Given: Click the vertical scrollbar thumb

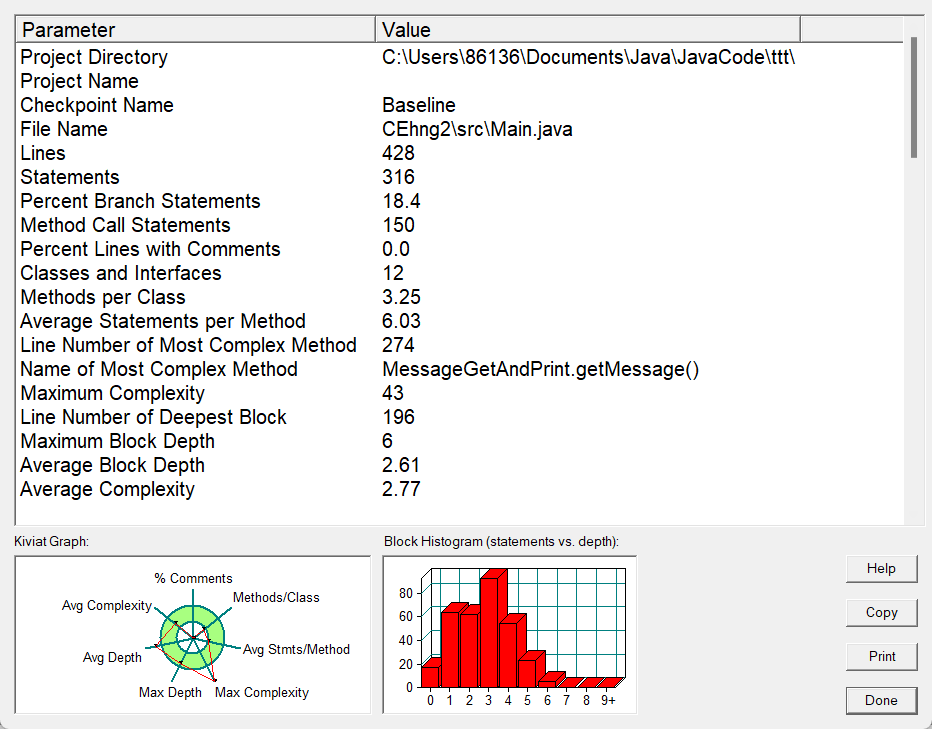Looking at the screenshot, I should (914, 97).
